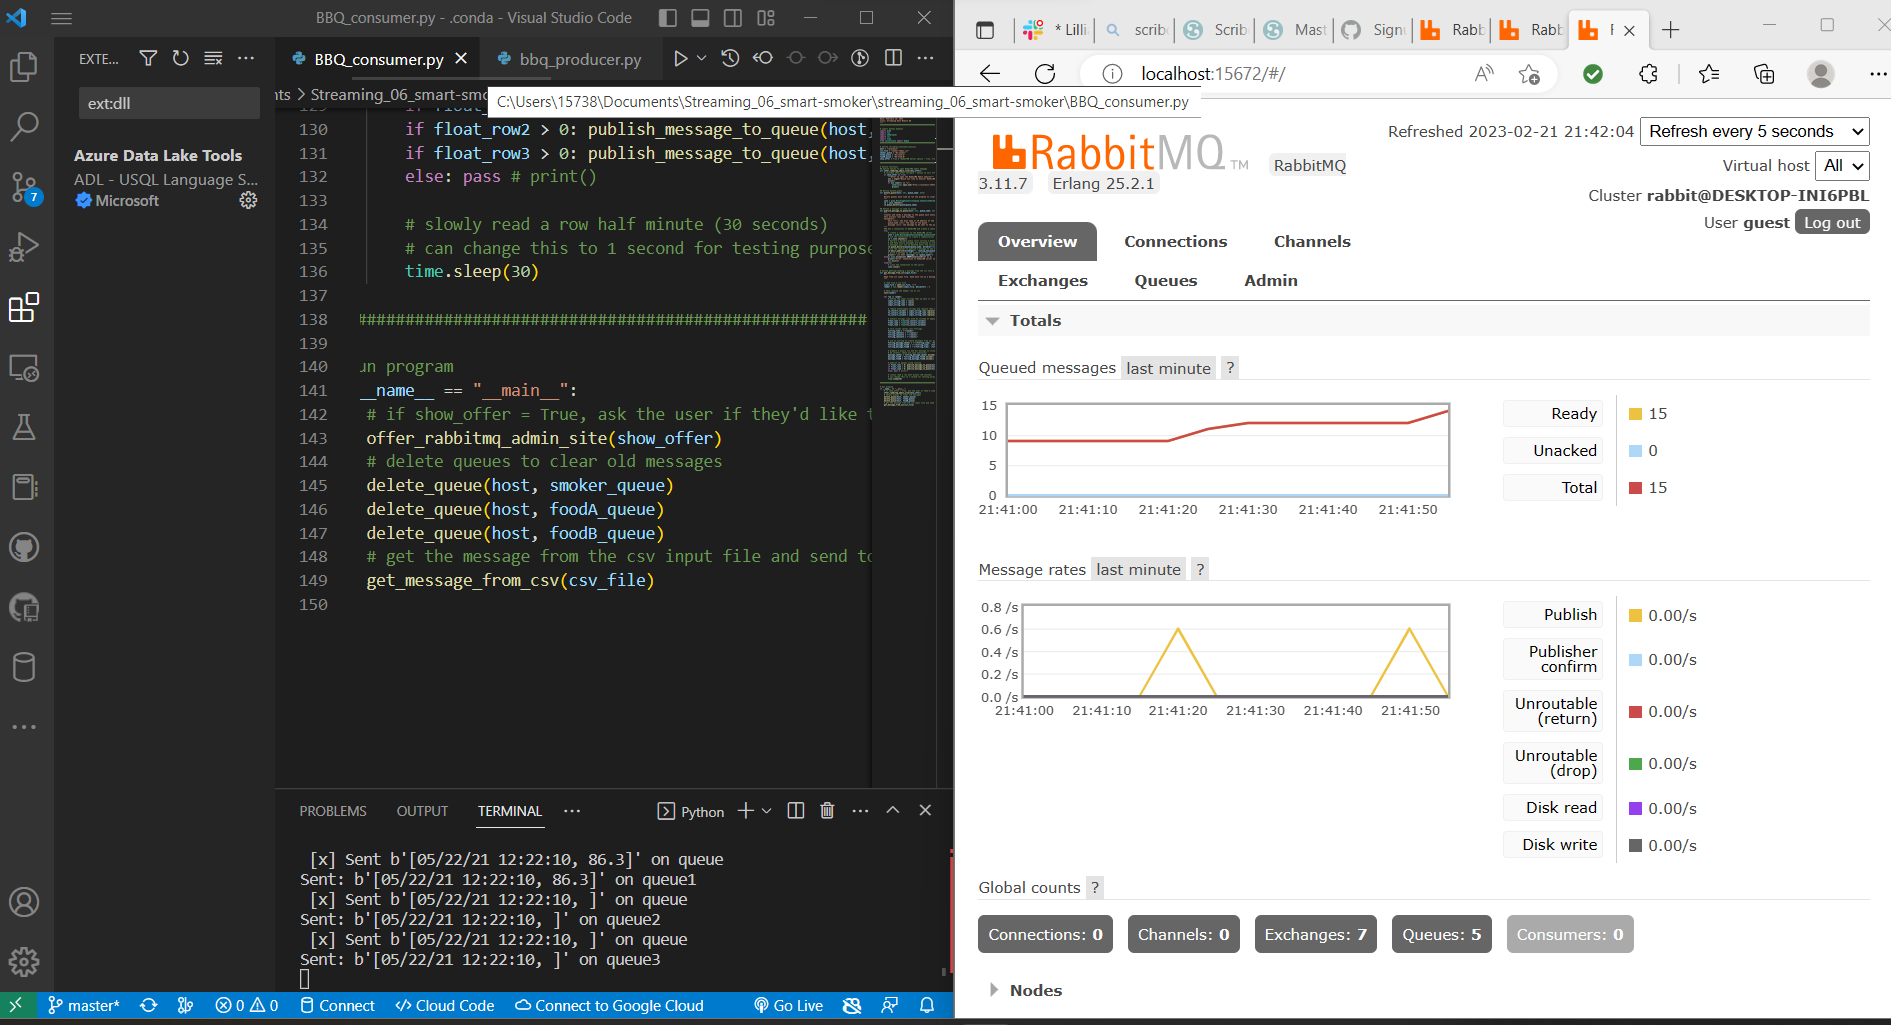Open the Source Control view in VS Code

click(x=24, y=186)
